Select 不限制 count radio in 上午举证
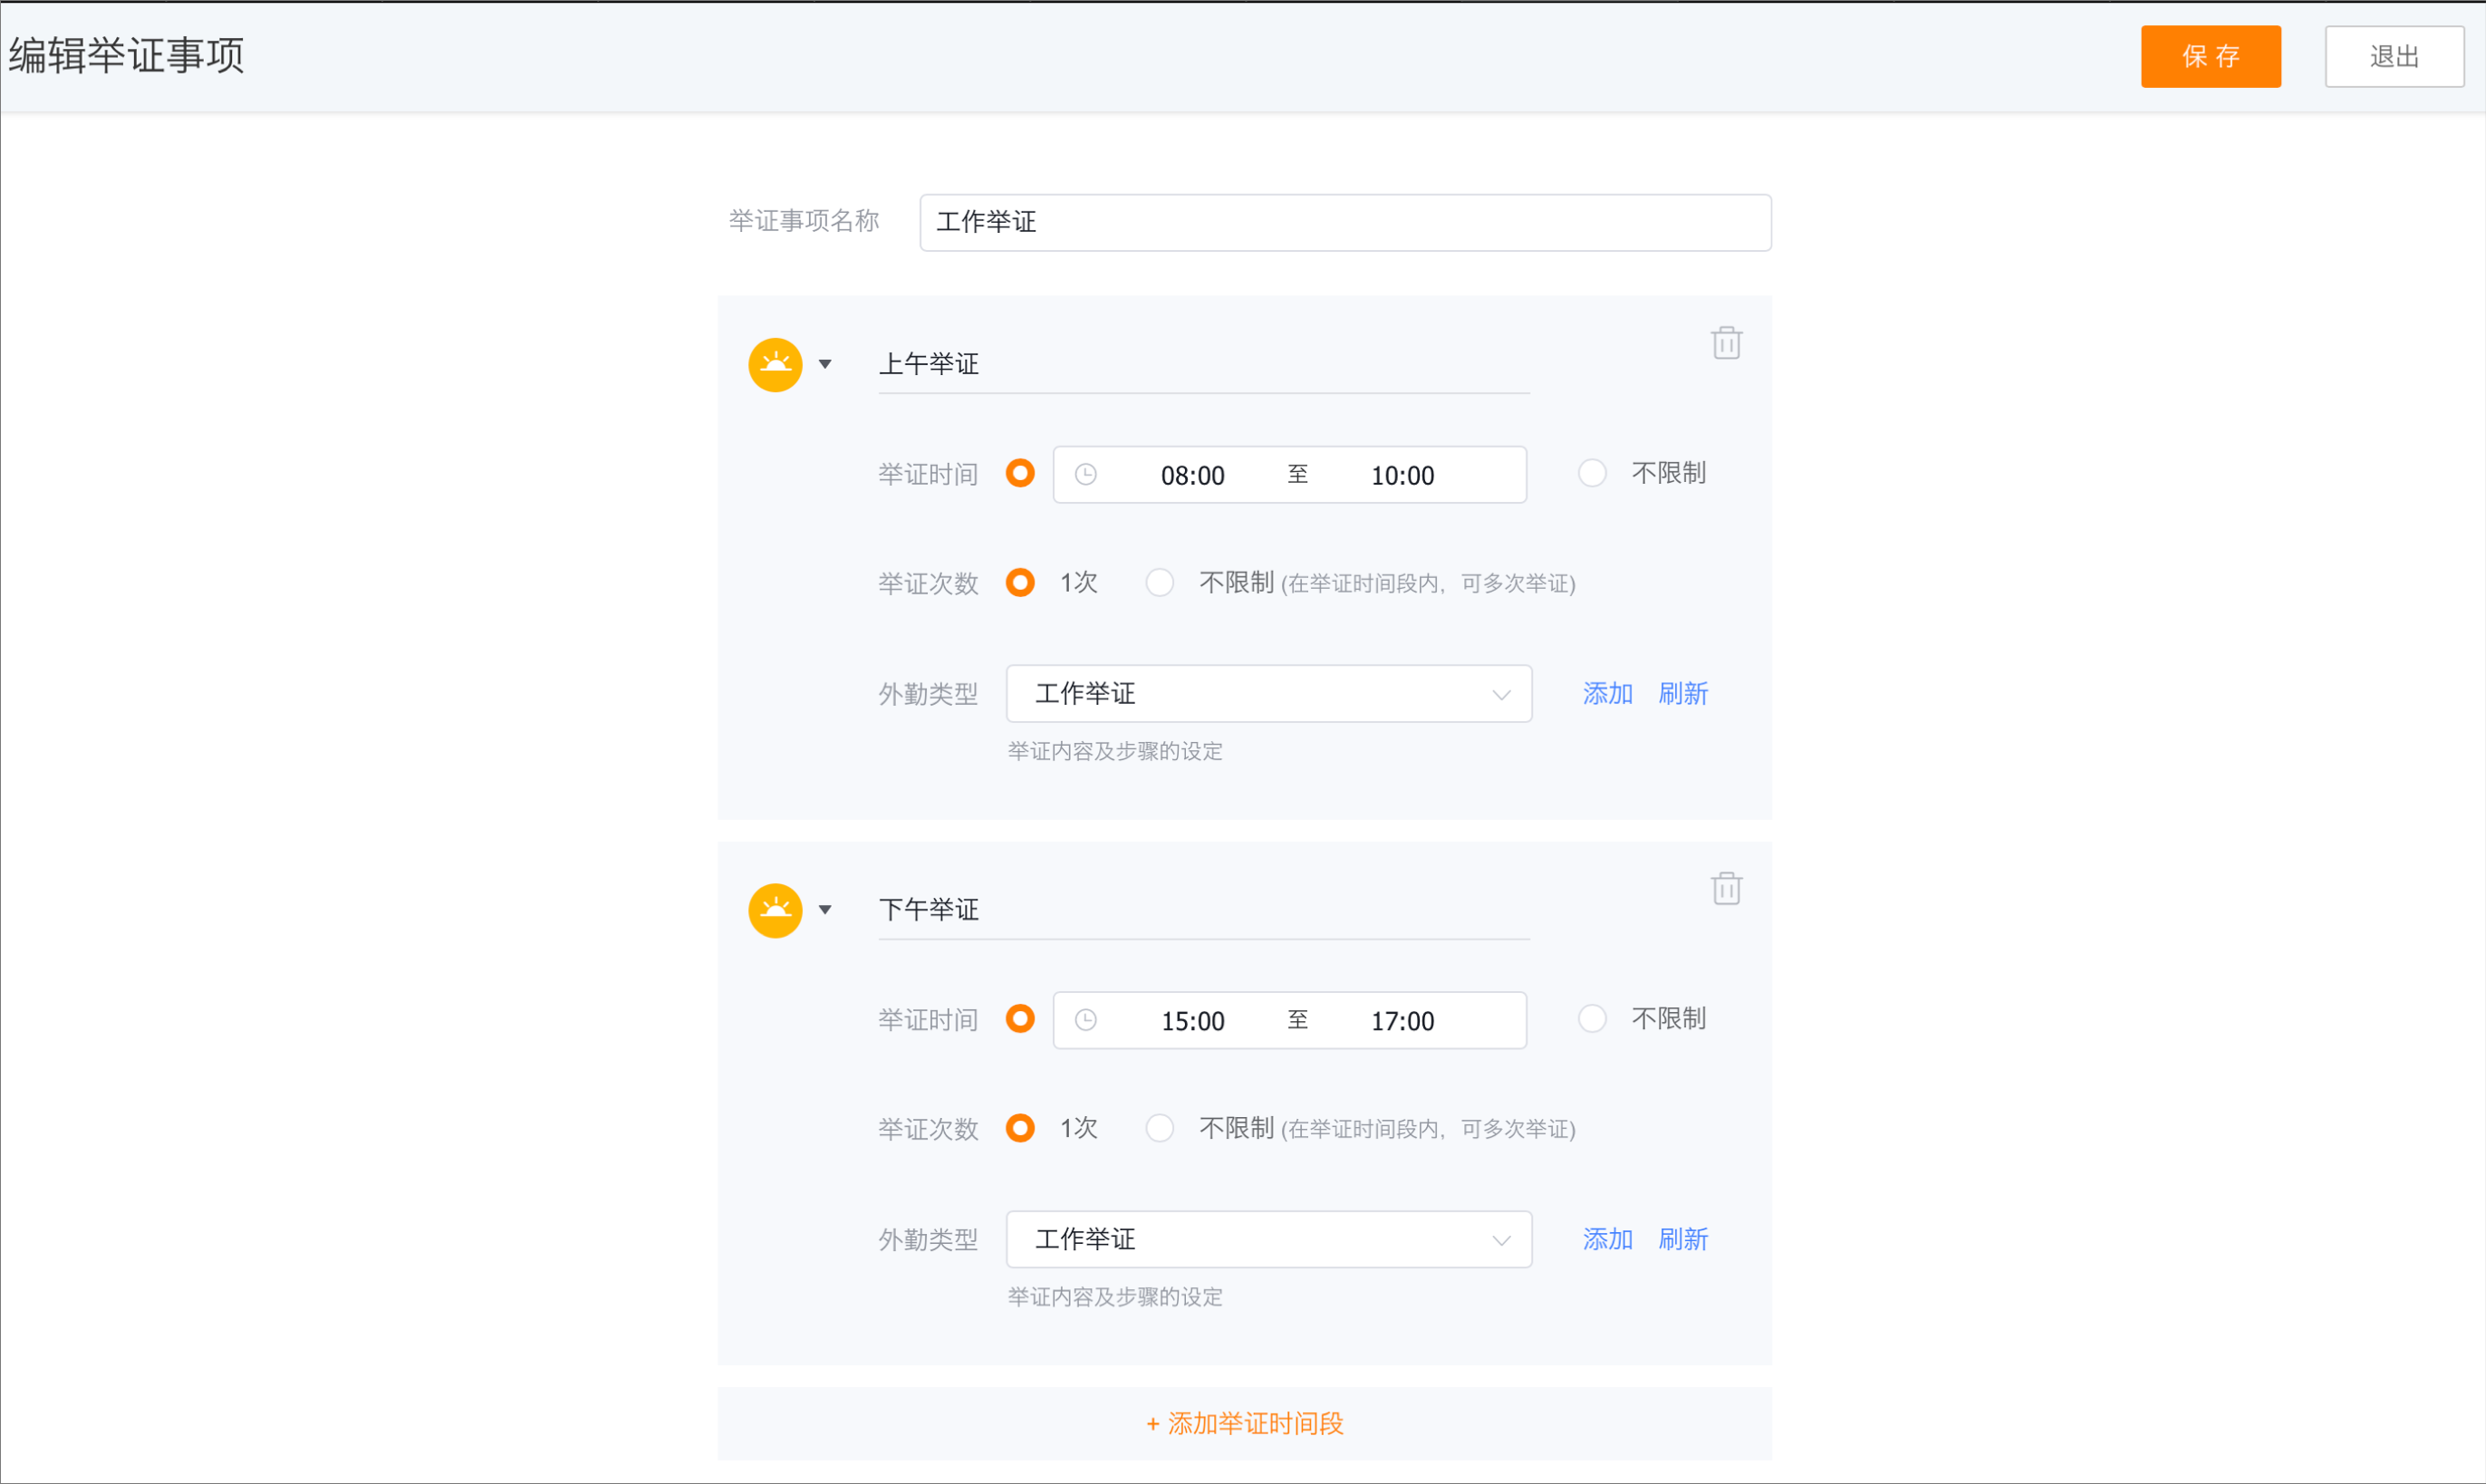2486x1484 pixels. point(1160,582)
